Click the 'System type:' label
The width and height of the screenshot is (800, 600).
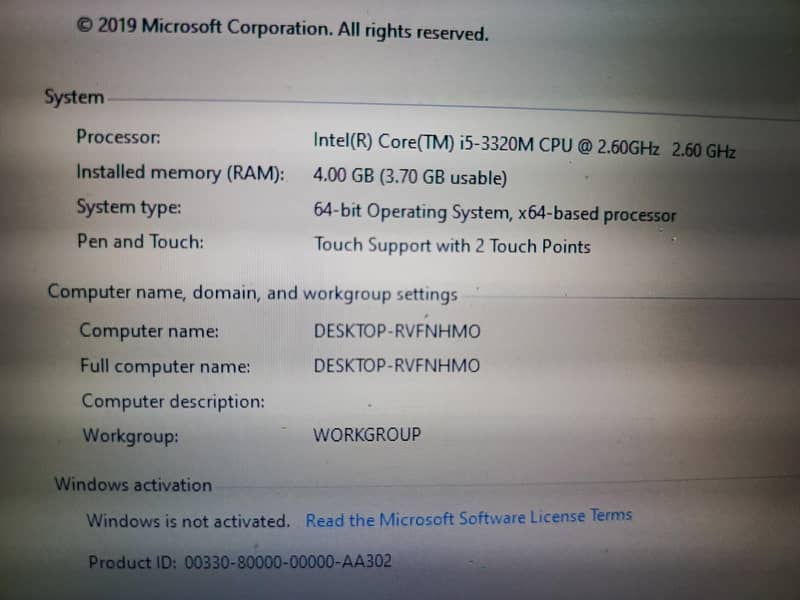pos(129,208)
